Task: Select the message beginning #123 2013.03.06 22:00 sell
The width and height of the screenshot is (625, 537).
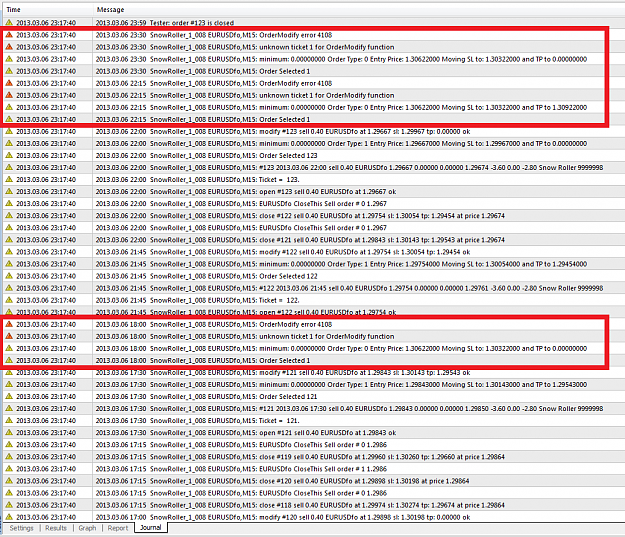Action: tap(349, 167)
